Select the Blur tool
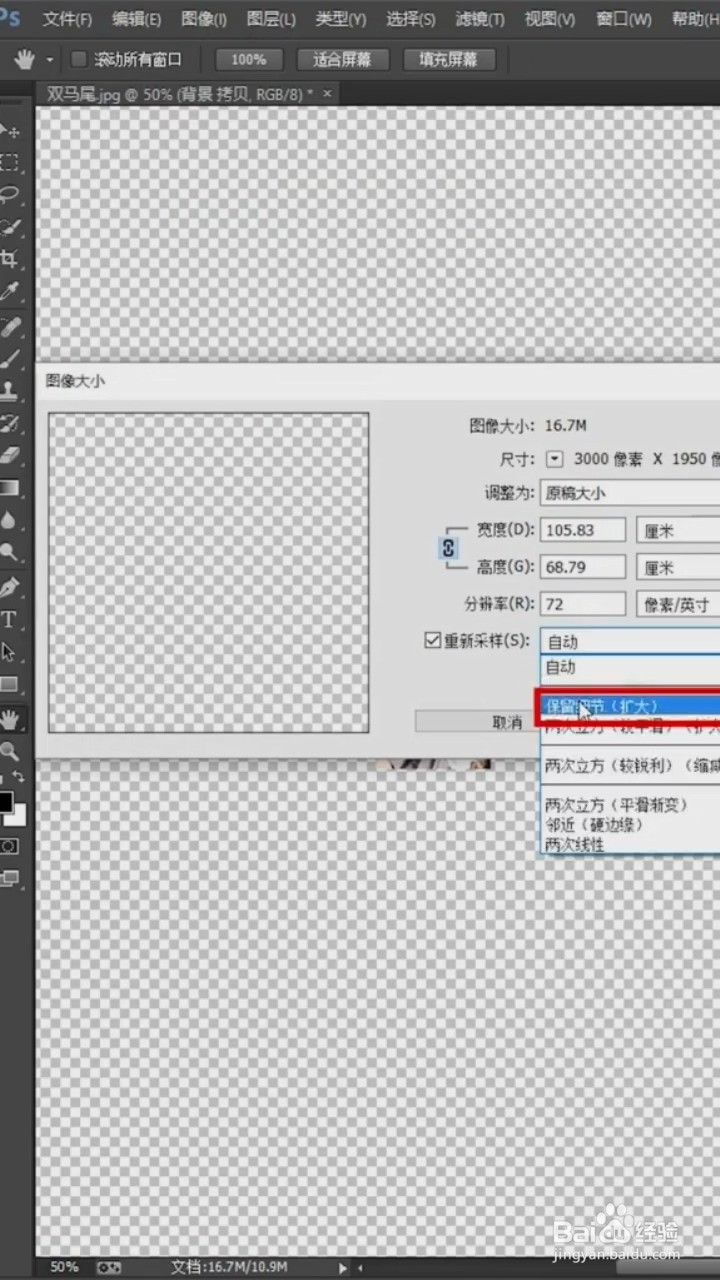 (x=9, y=519)
